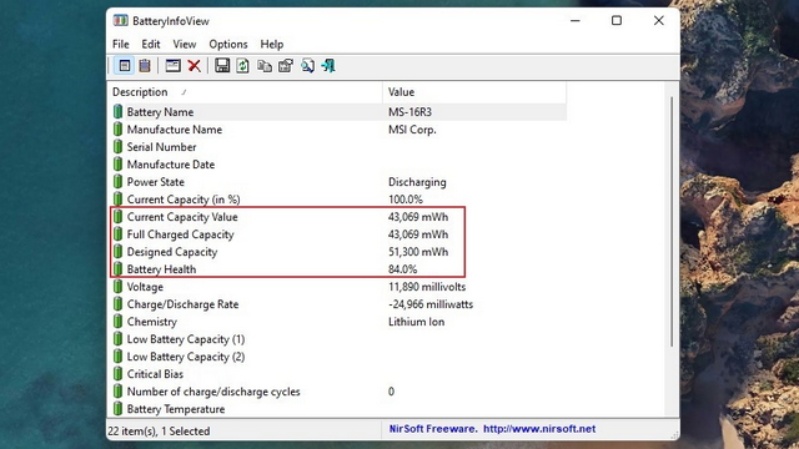The height and width of the screenshot is (449, 799).
Task: Open the Edit menu
Action: pyautogui.click(x=151, y=44)
